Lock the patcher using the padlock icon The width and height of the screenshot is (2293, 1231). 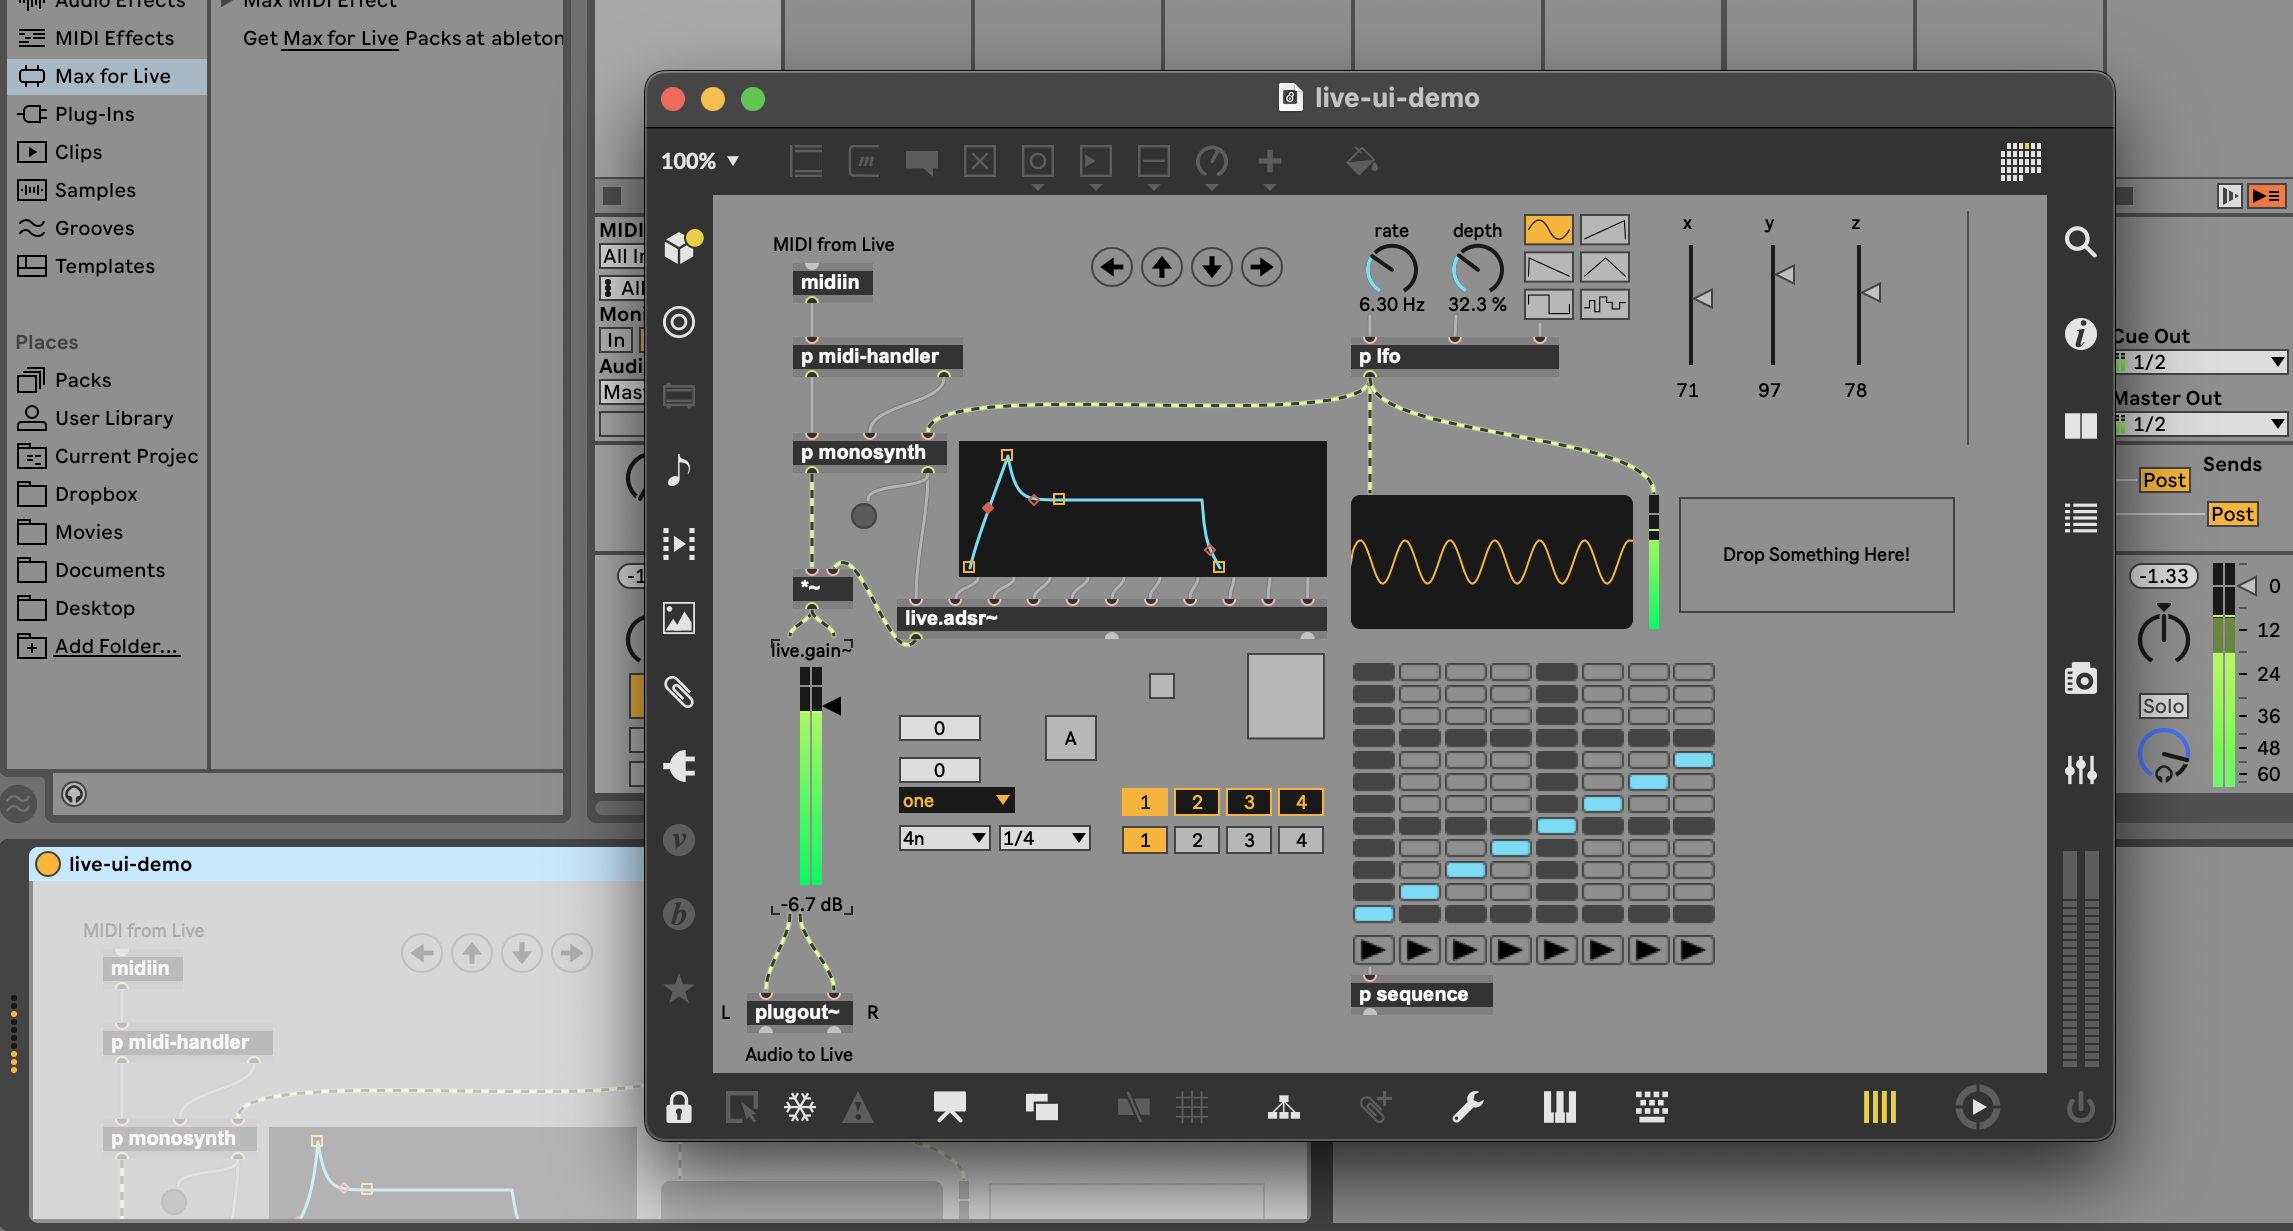click(679, 1107)
